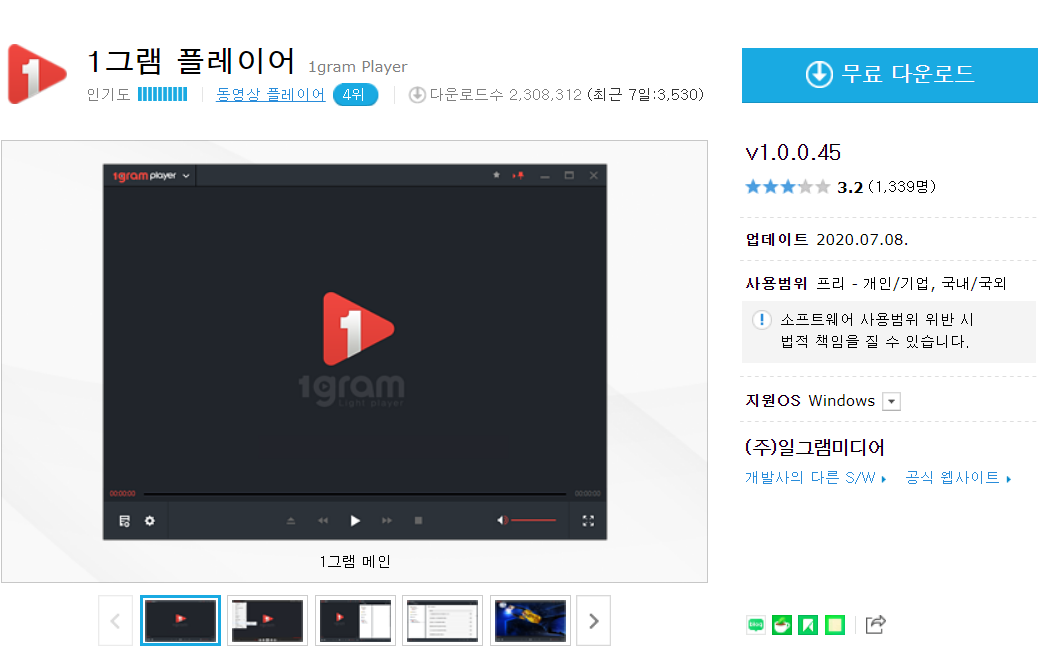Expand the 지원OS Windows dropdown

(891, 402)
